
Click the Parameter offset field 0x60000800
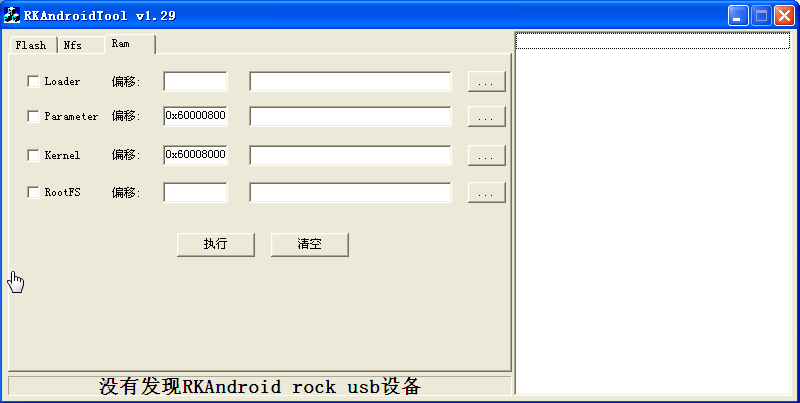pyautogui.click(x=195, y=116)
